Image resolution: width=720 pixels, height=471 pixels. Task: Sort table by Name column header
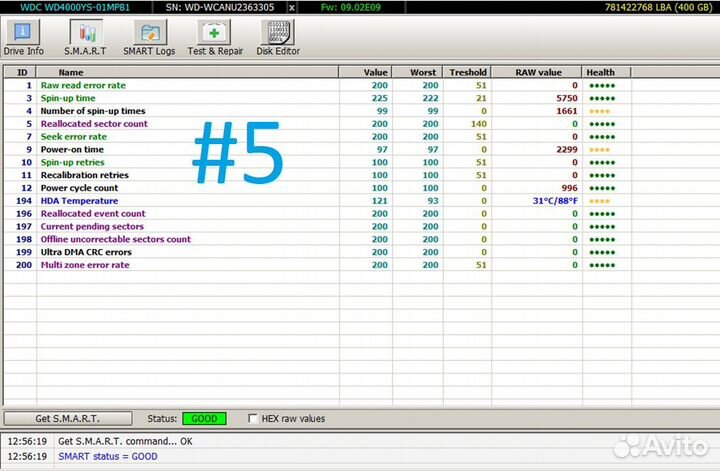pyautogui.click(x=70, y=72)
